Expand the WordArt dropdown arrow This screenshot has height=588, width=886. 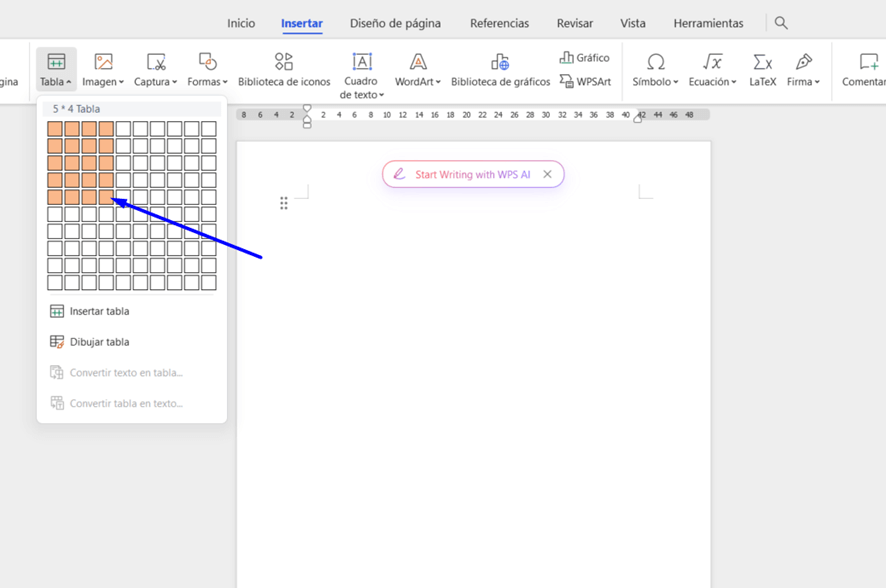click(x=438, y=82)
